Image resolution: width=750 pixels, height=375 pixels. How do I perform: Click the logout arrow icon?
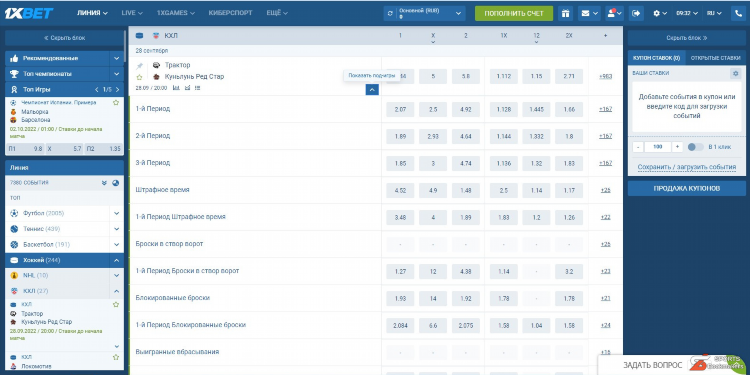tap(636, 13)
